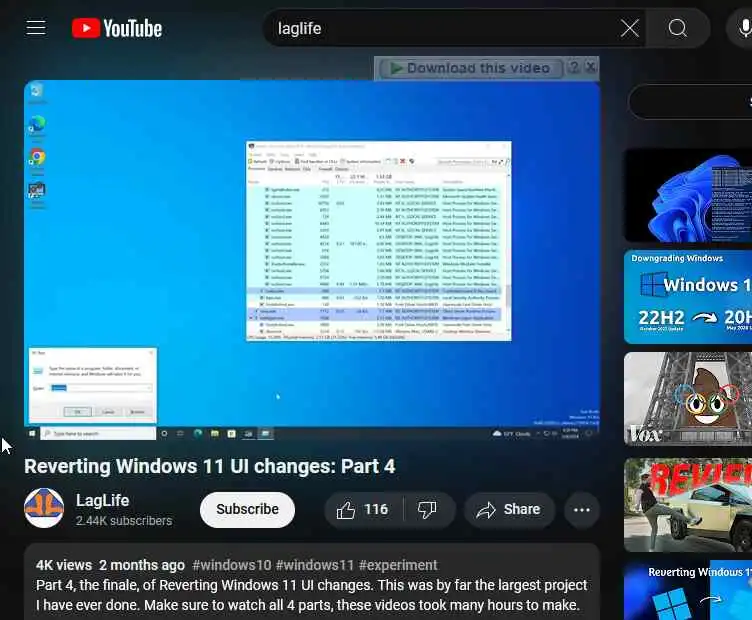Open the Windows 11 bloom recommended video thumbnail
The image size is (752, 620).
tap(688, 195)
